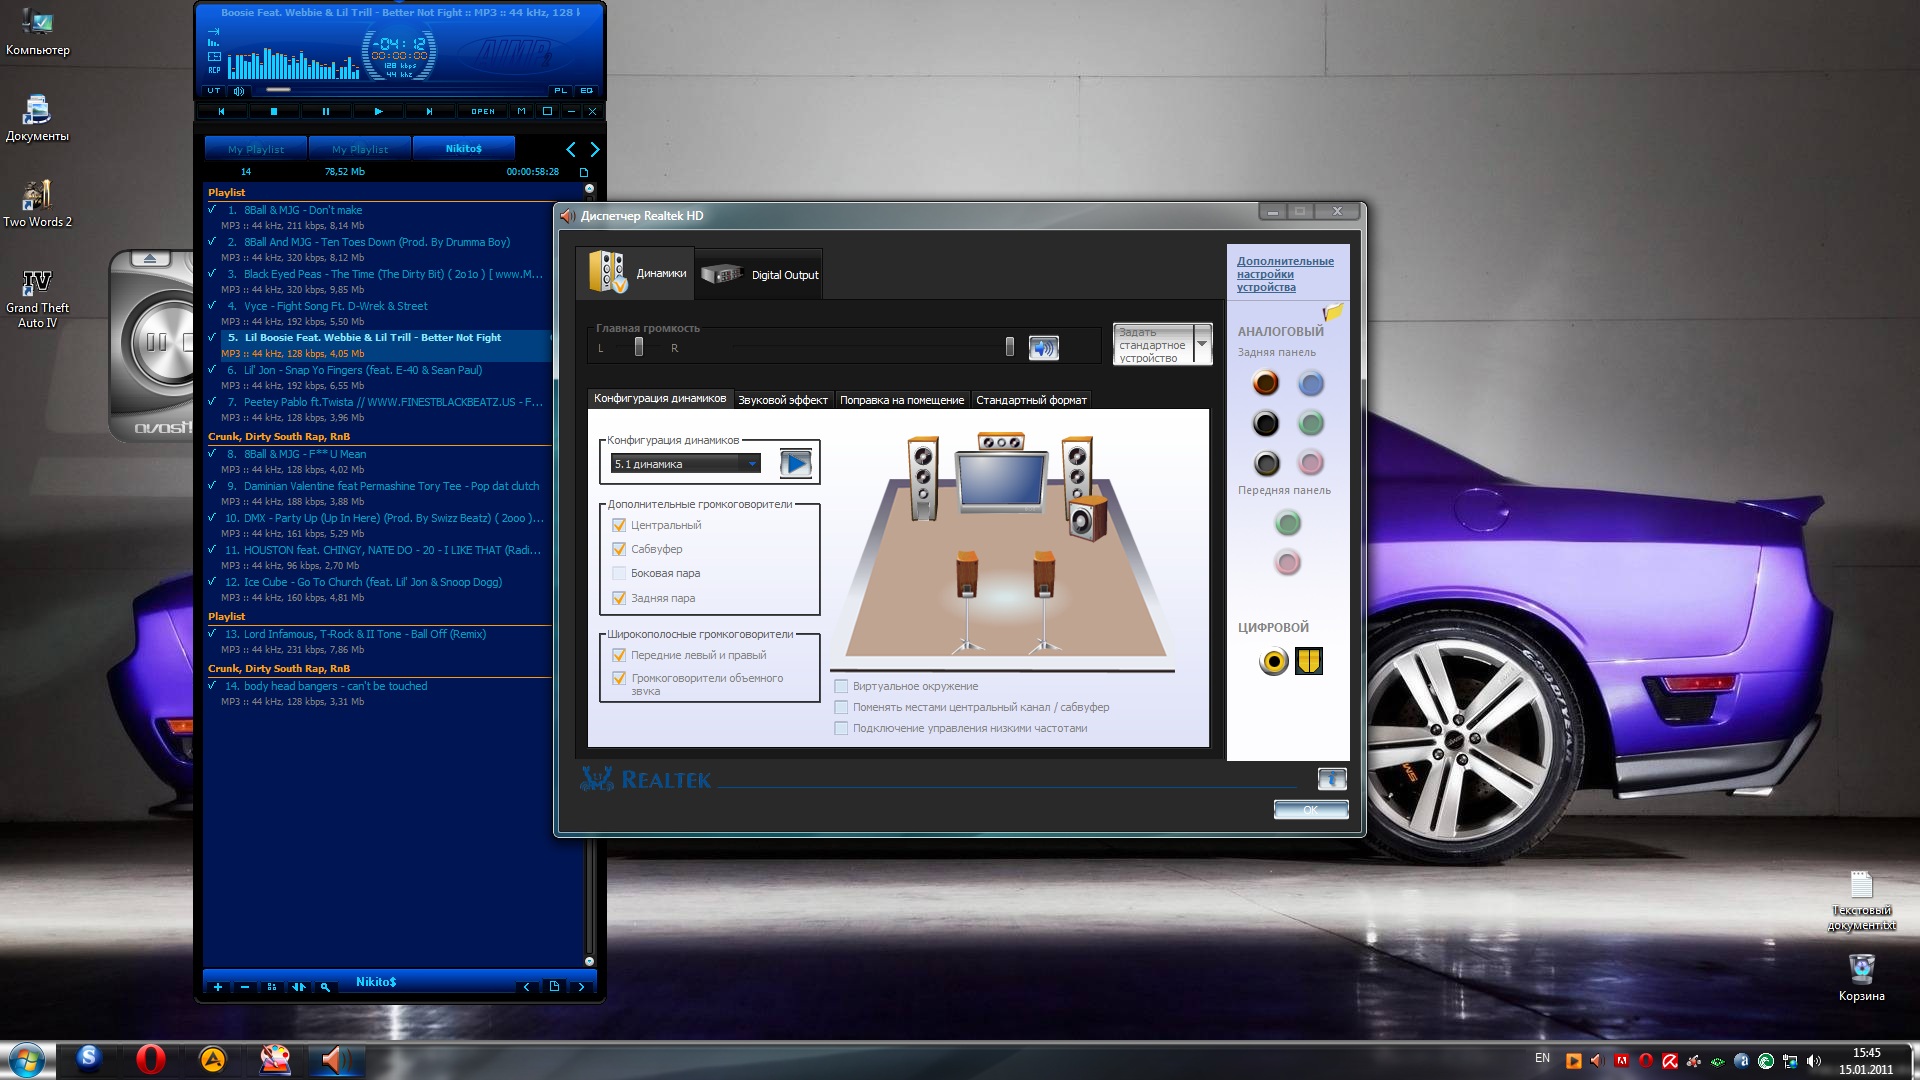Open Opera browser from taskbar
This screenshot has height=1080, width=1920.
pos(151,1059)
